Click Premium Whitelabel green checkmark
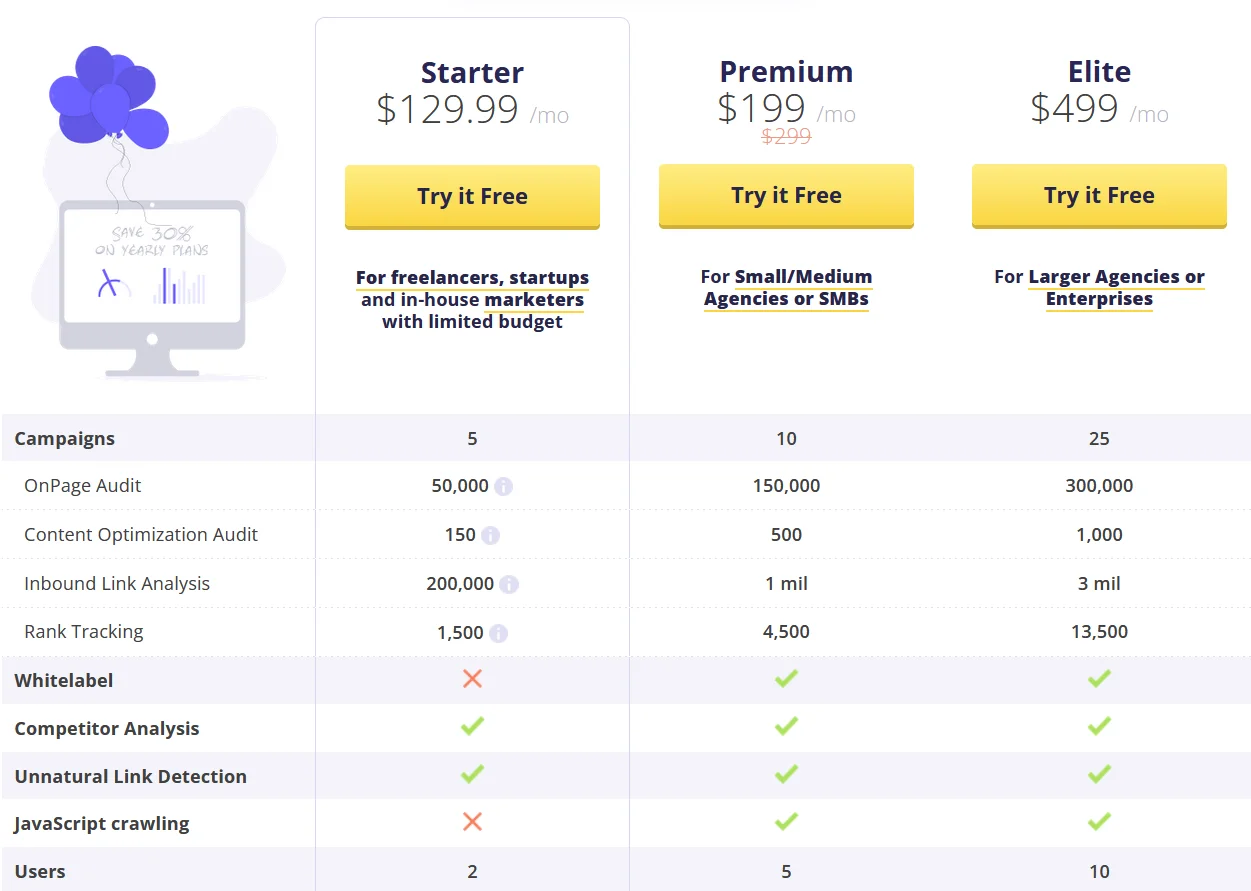 coord(786,679)
